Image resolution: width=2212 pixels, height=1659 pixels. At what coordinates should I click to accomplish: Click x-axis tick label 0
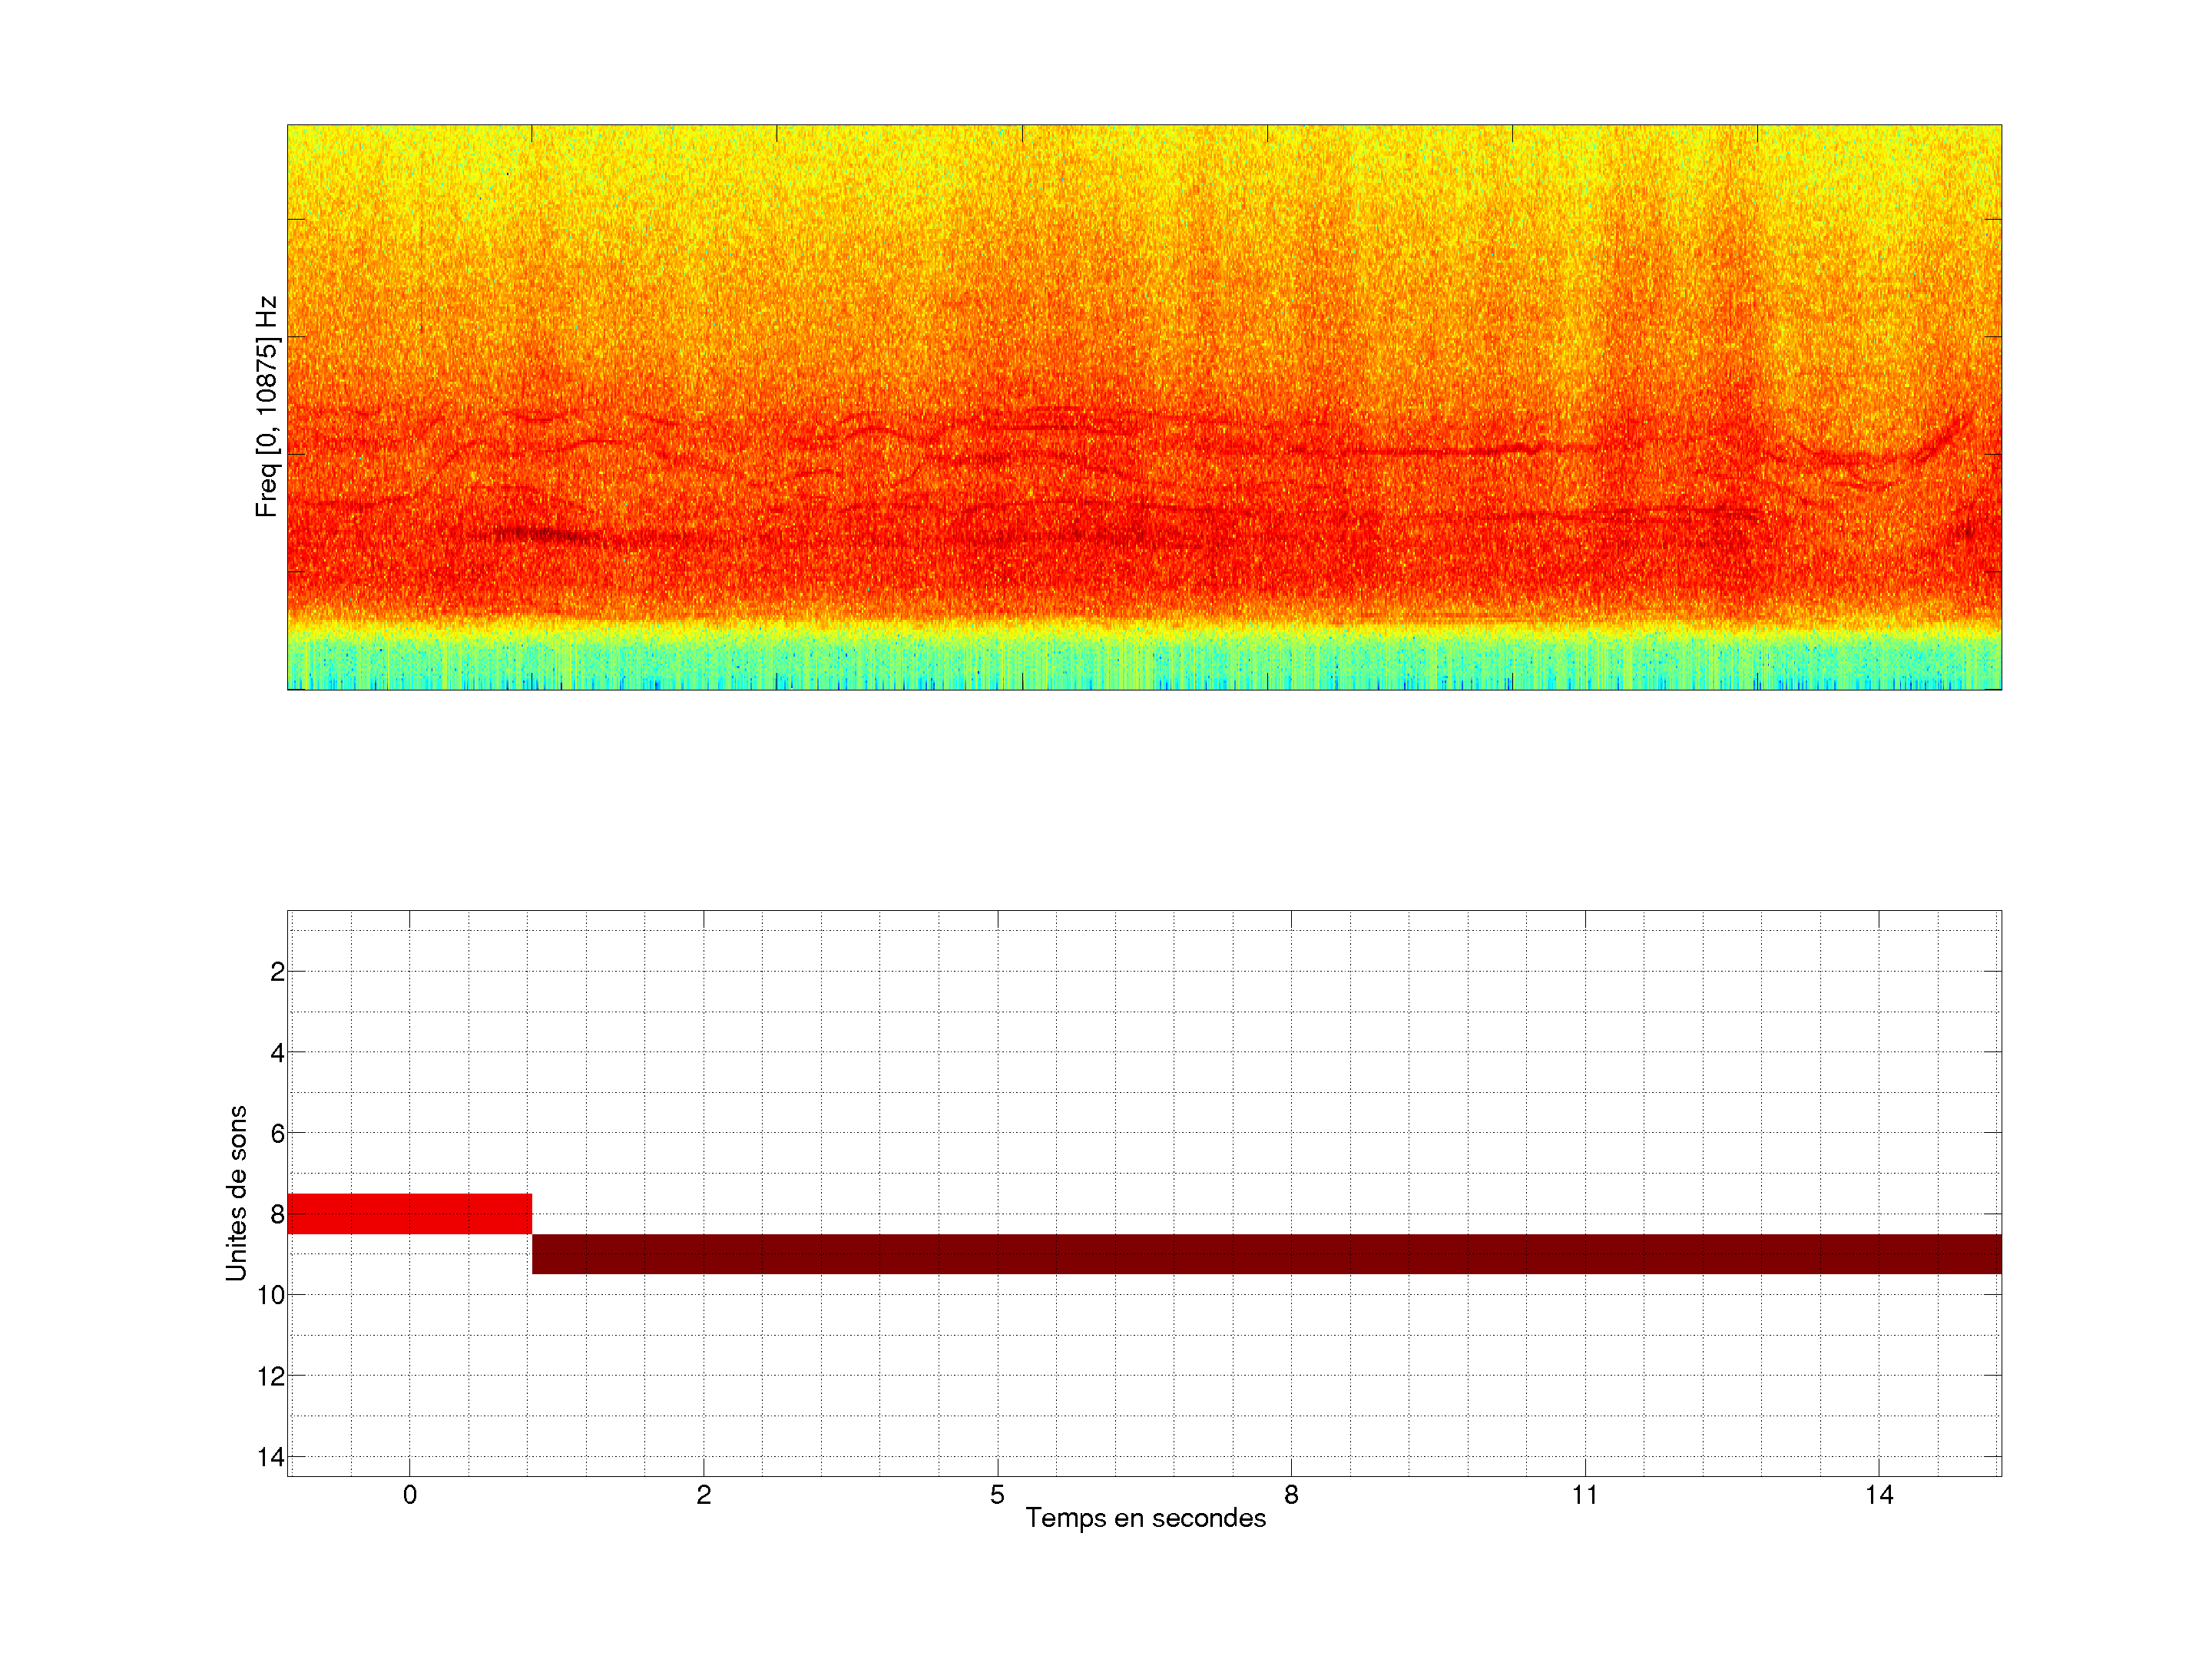pyautogui.click(x=410, y=1495)
